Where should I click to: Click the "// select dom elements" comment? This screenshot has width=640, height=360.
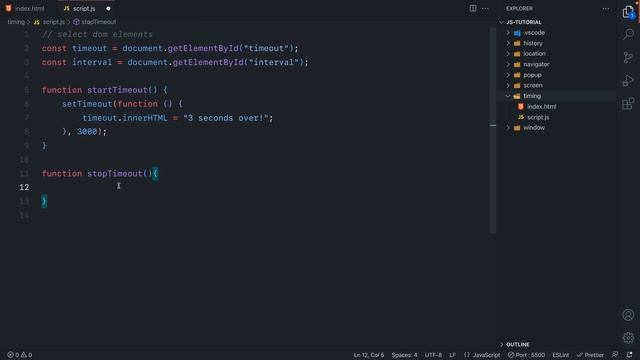[97, 35]
